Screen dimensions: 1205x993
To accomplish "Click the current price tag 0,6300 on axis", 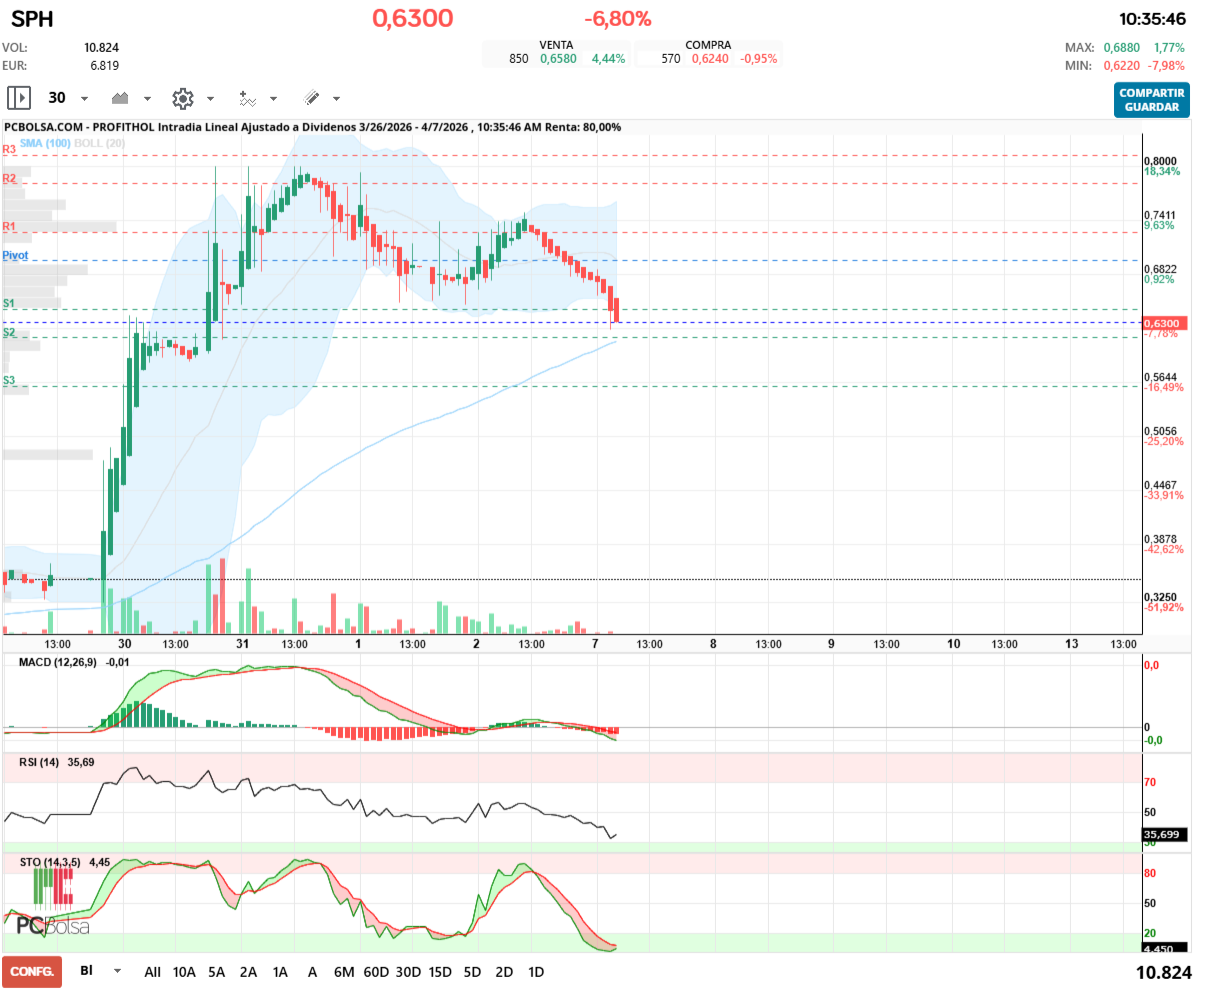I will [1163, 324].
